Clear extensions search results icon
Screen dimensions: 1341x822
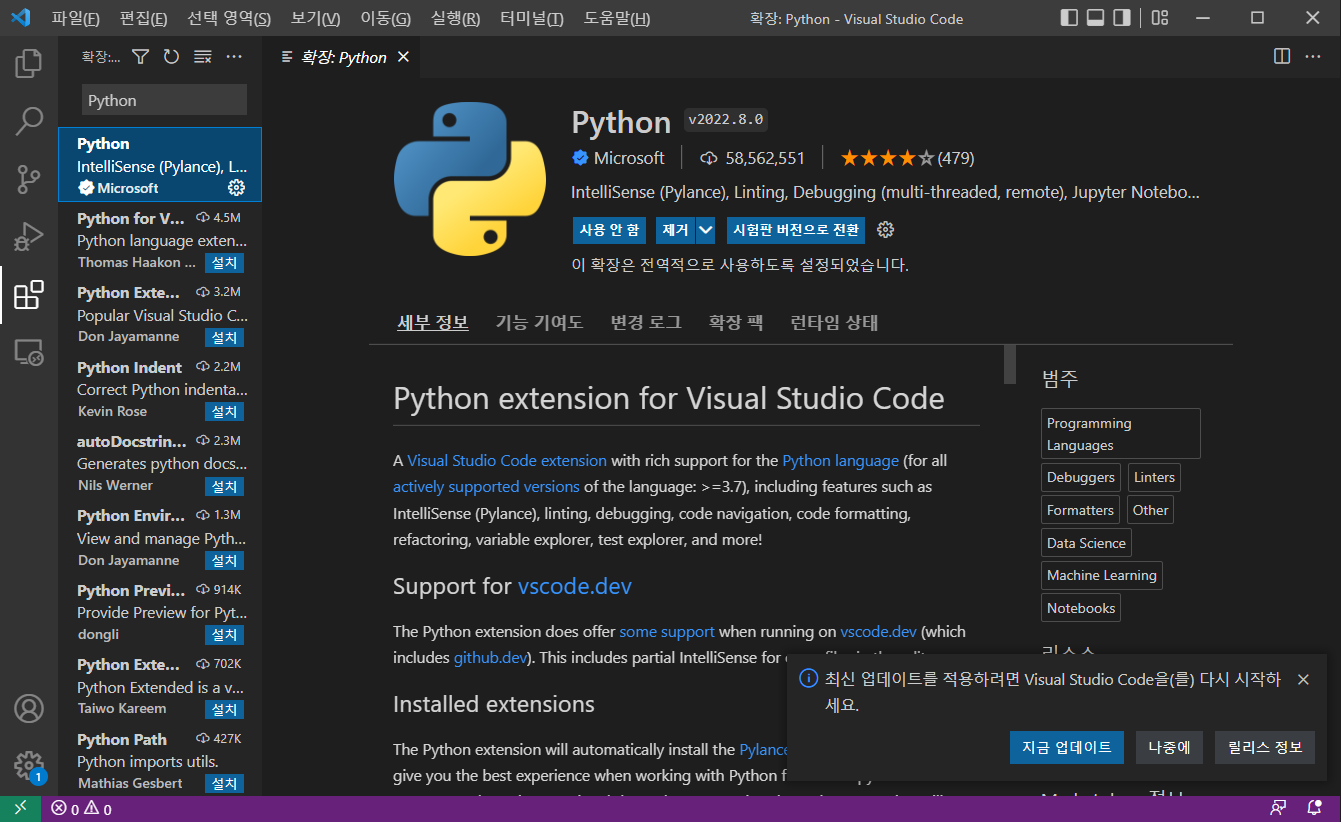coord(203,57)
